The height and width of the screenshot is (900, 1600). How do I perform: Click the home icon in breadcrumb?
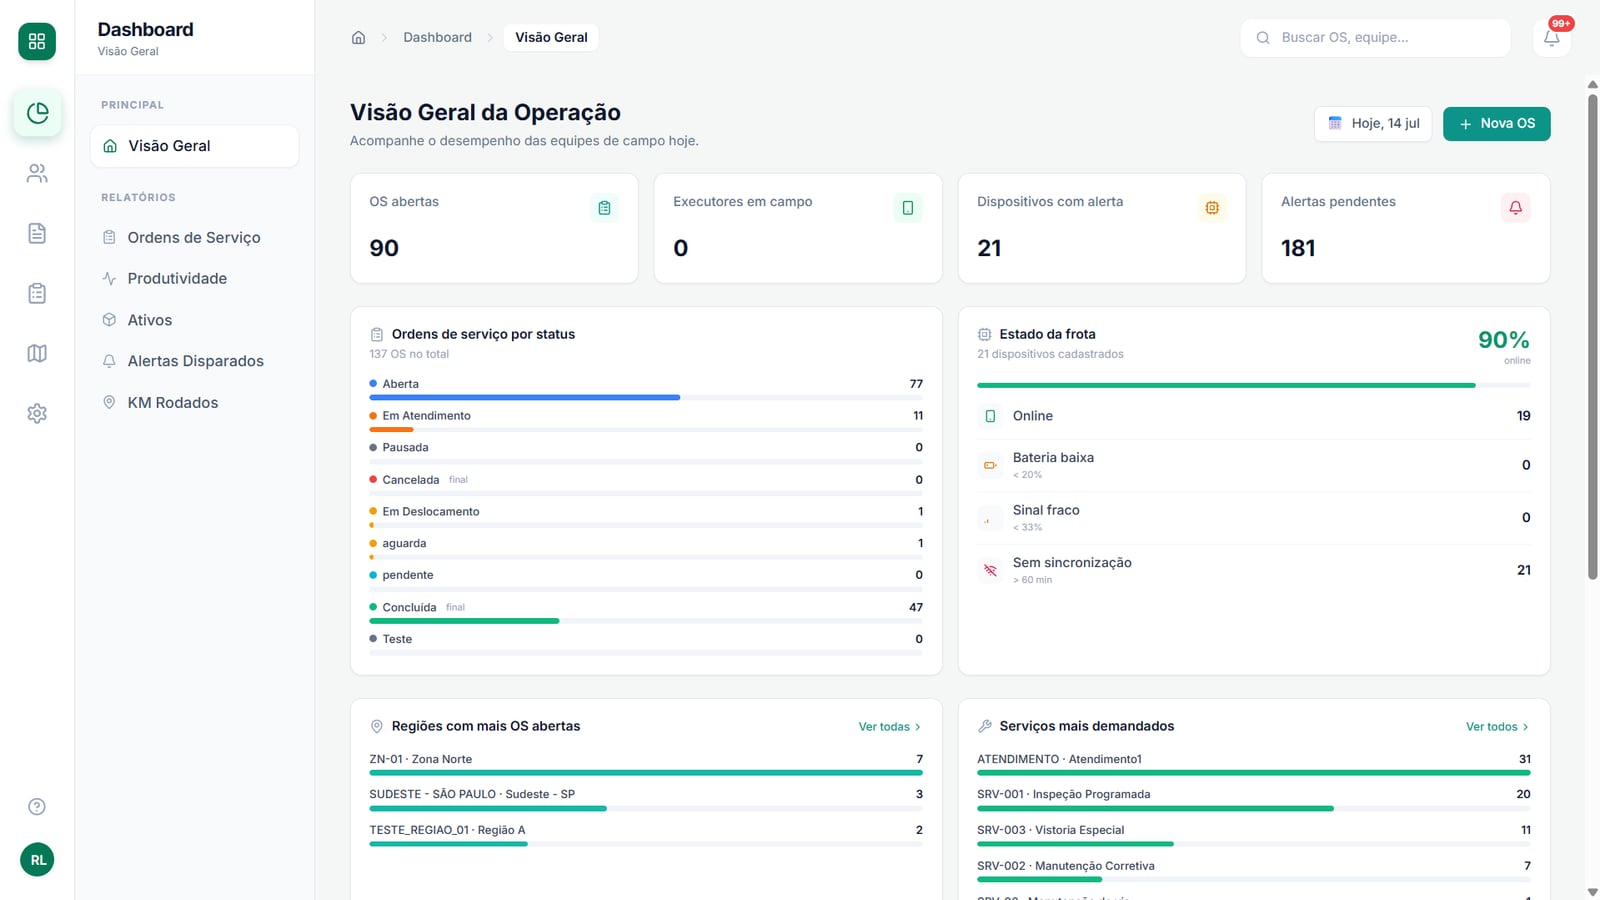click(x=358, y=38)
